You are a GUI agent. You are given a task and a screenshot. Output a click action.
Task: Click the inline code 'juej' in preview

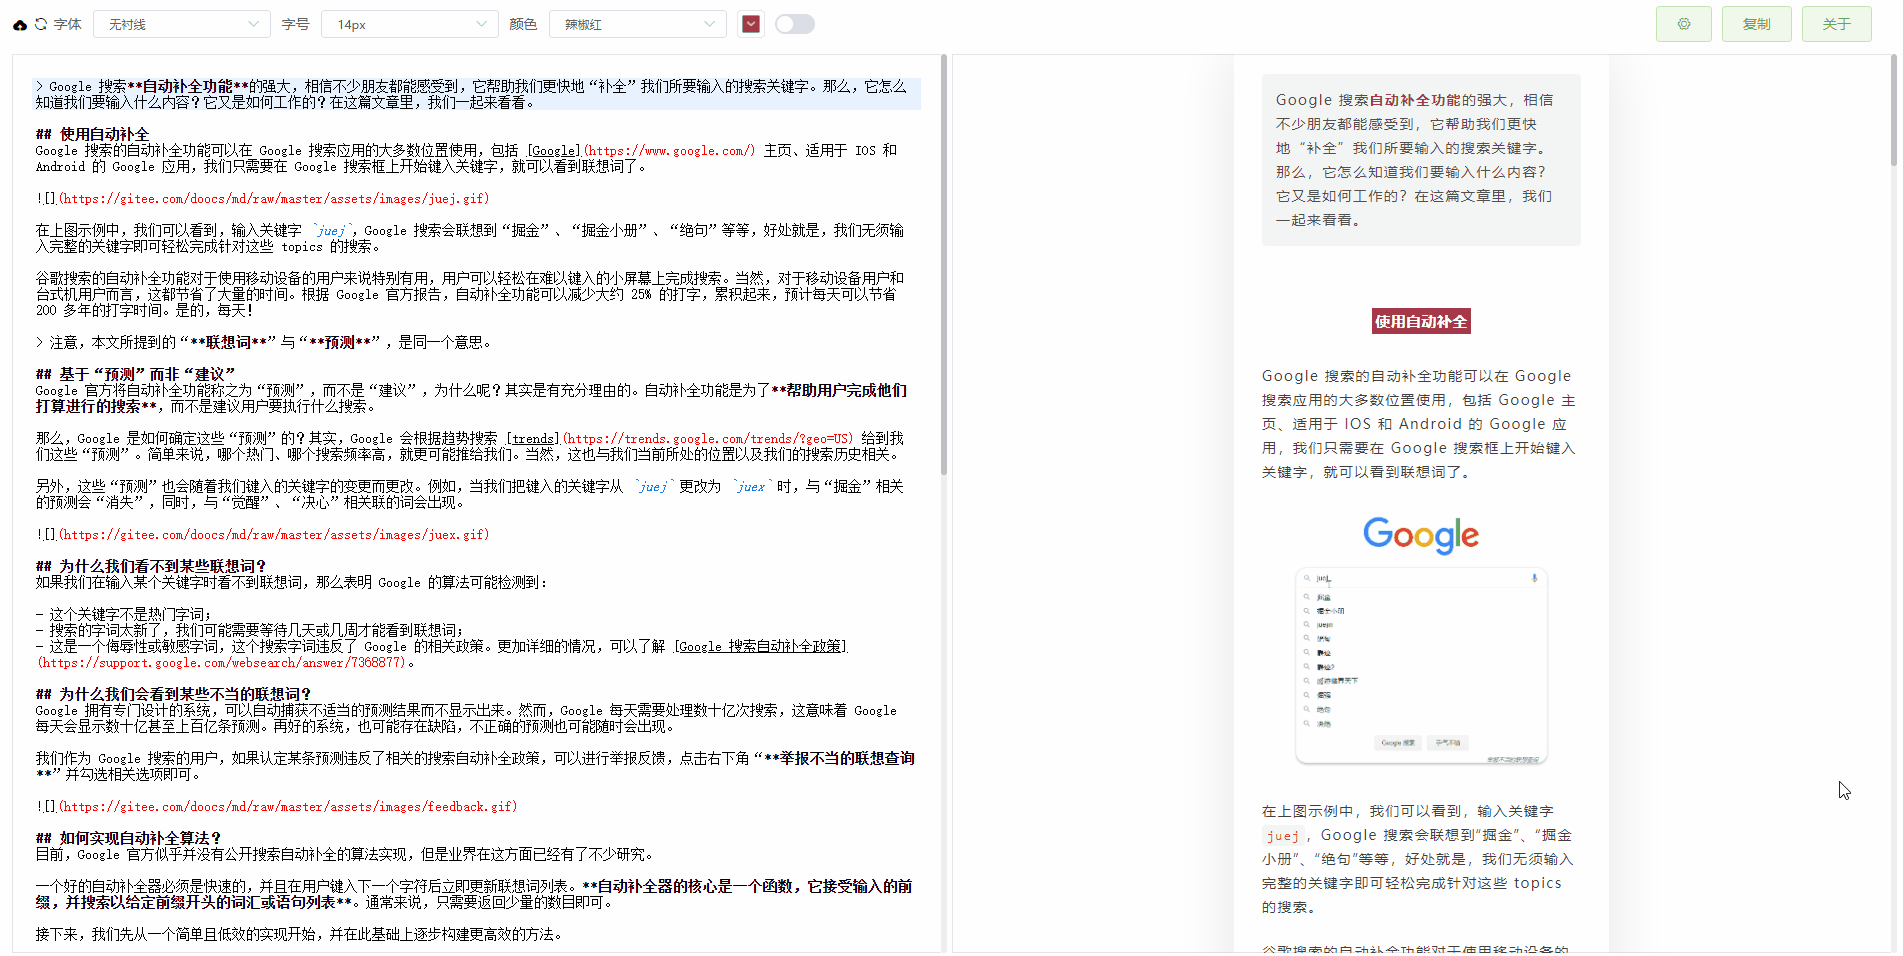[x=1282, y=836]
